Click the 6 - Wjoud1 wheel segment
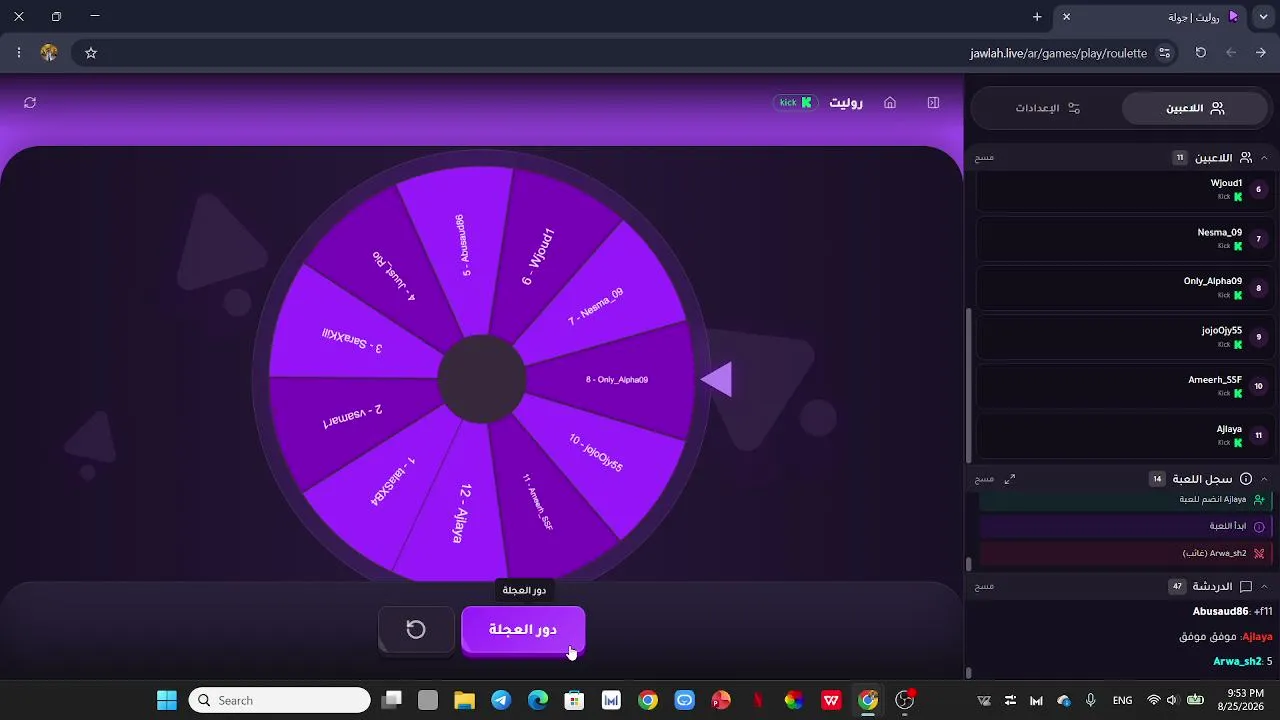This screenshot has height=720, width=1280. tap(538, 257)
